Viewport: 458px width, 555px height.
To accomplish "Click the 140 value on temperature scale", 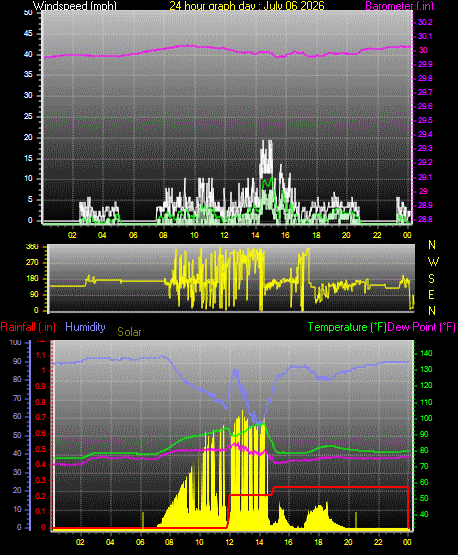I will tap(426, 353).
